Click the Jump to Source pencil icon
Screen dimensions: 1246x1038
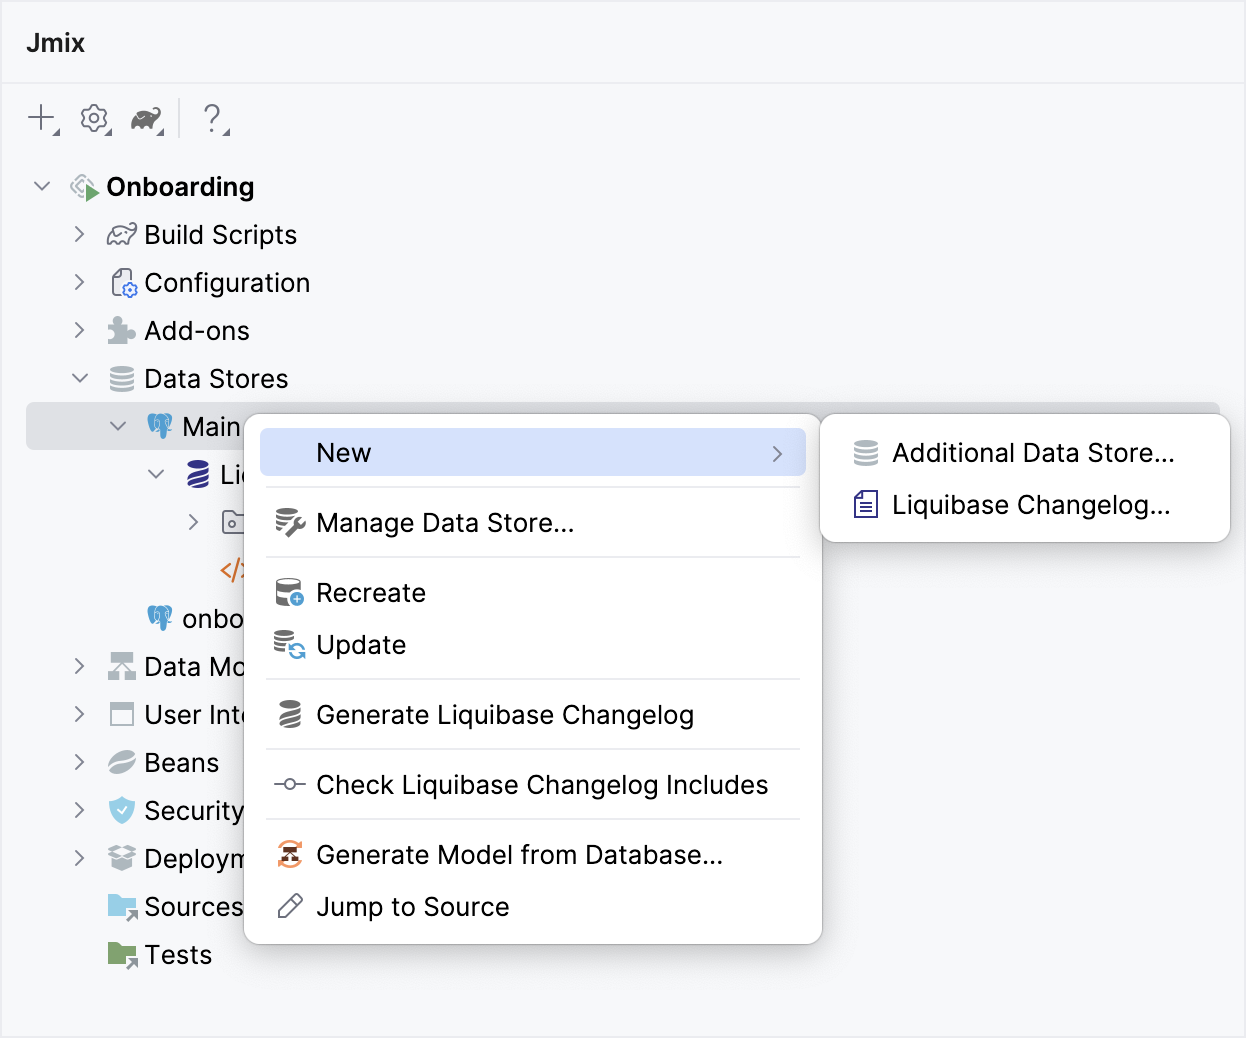tap(290, 907)
